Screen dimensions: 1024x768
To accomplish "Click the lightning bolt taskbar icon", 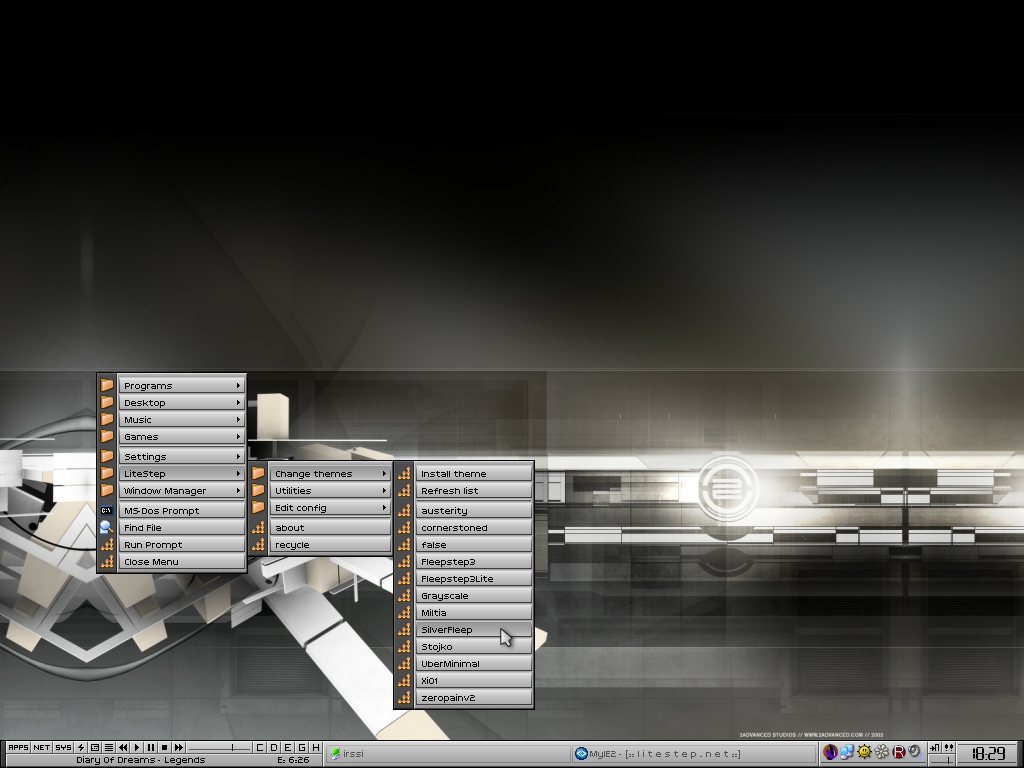I will pos(81,747).
